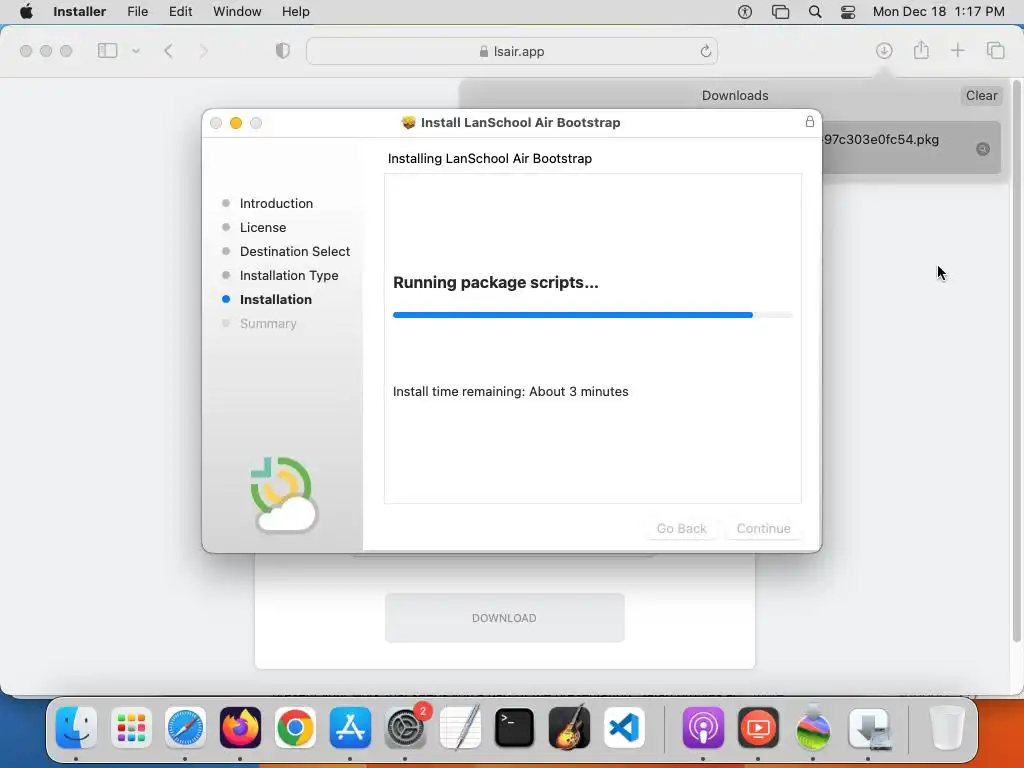
Task: Toggle Safari sidebar button
Action: [107, 51]
